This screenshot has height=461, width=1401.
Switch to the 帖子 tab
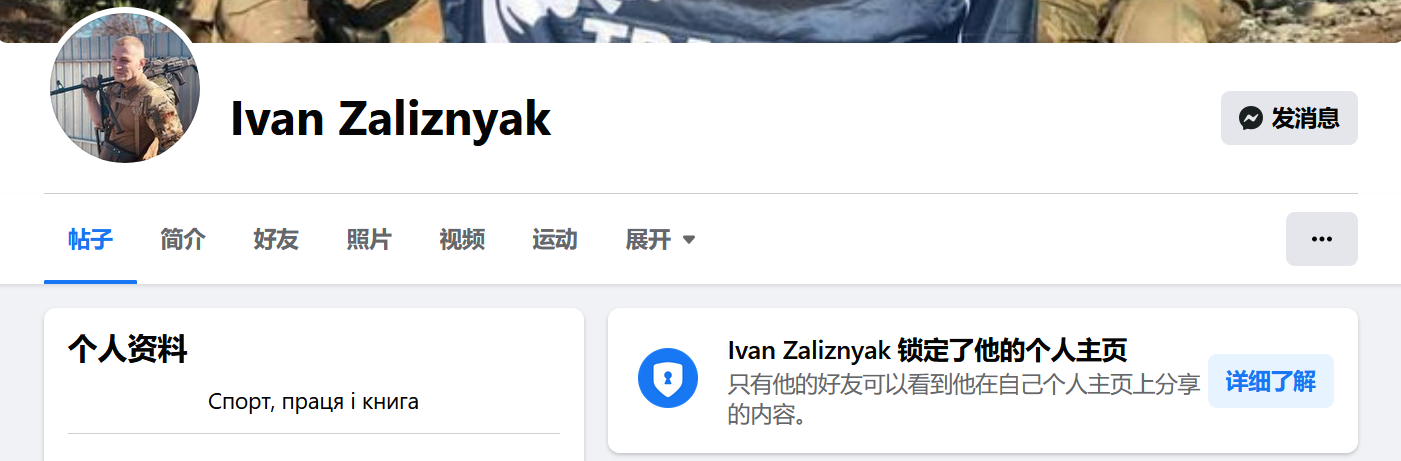point(90,240)
